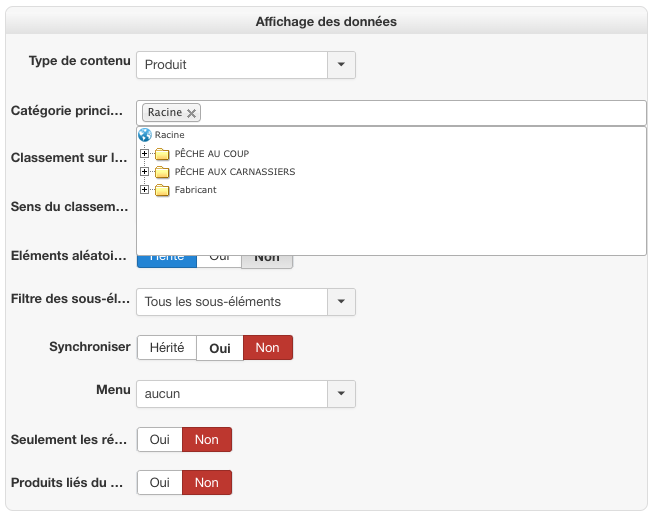Click the Racine globe icon in tree
The height and width of the screenshot is (520, 657).
(144, 135)
